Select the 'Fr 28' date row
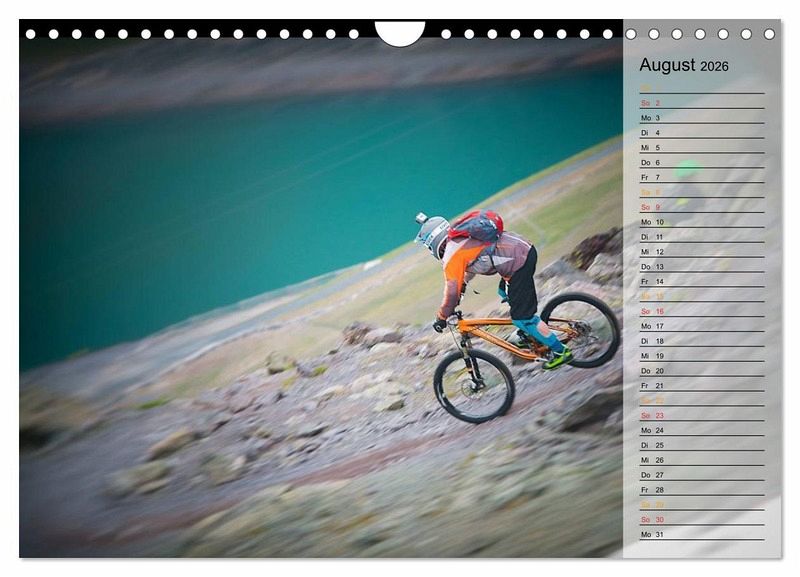800x577 pixels. 702,490
